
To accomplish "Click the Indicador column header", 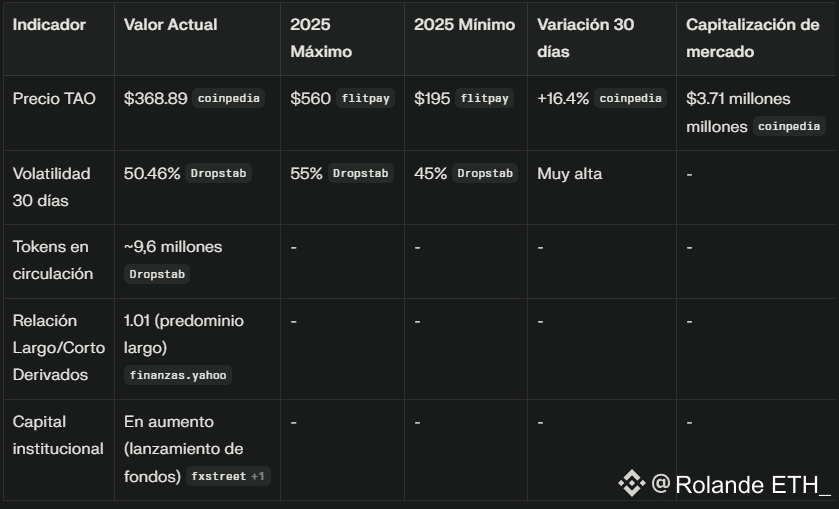I will [49, 24].
